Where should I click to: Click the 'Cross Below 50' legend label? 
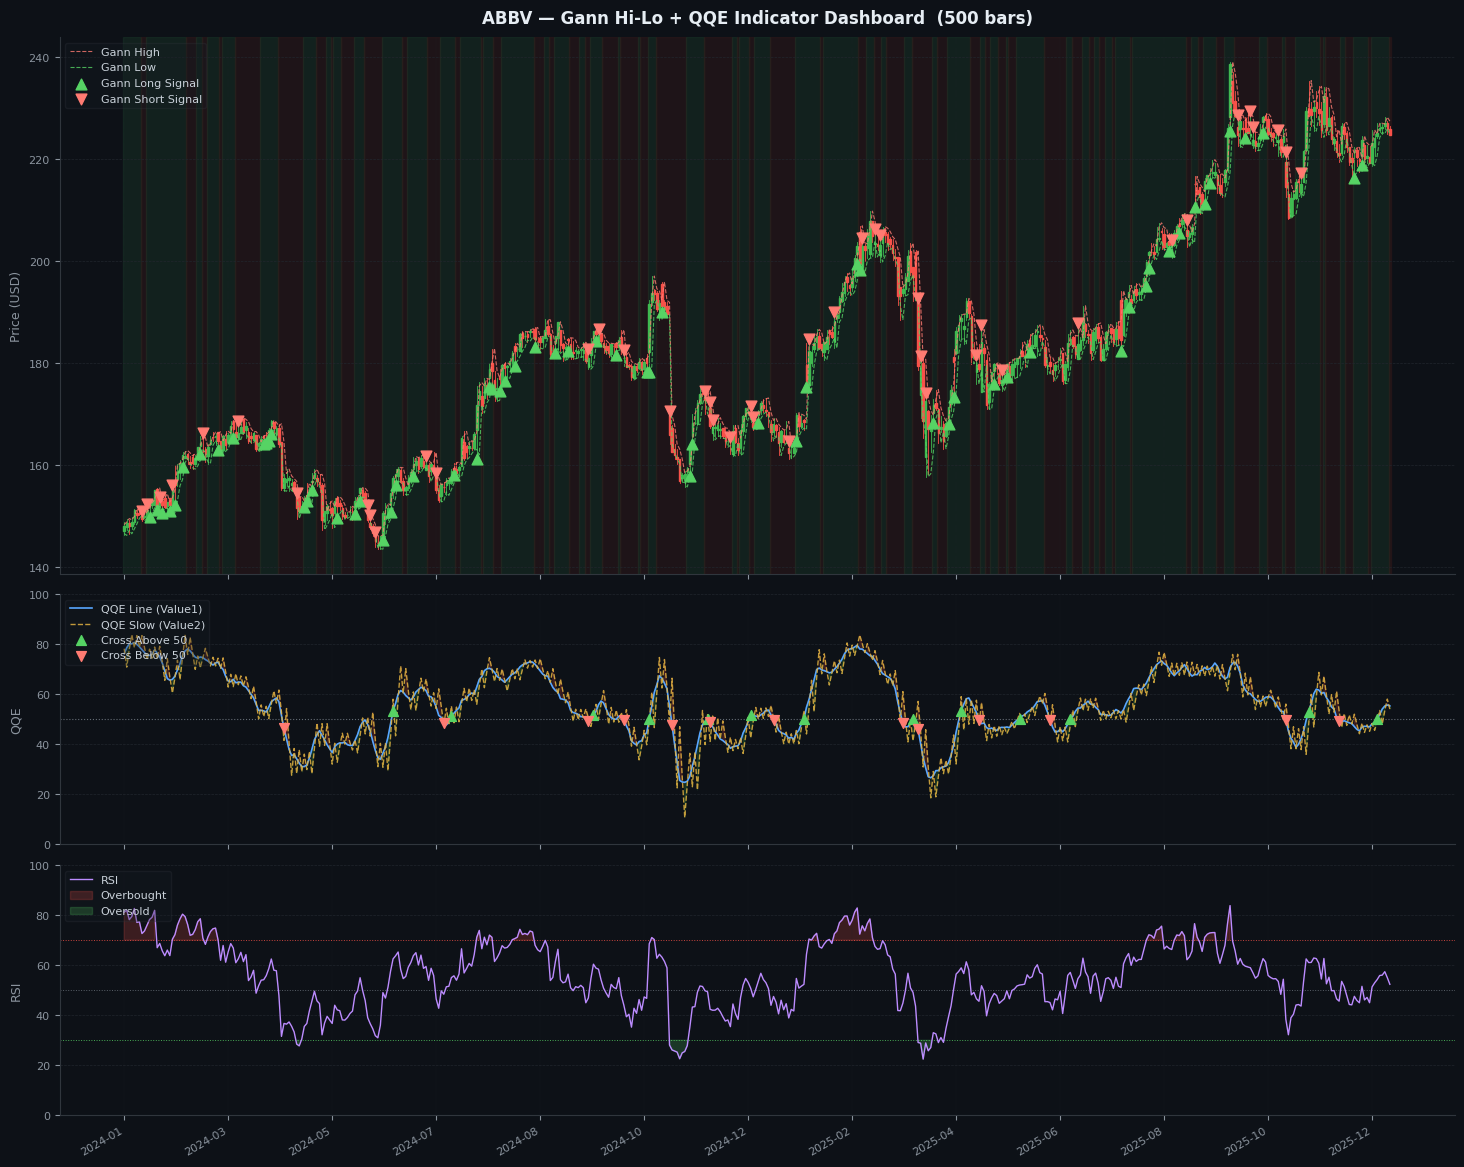(x=143, y=656)
